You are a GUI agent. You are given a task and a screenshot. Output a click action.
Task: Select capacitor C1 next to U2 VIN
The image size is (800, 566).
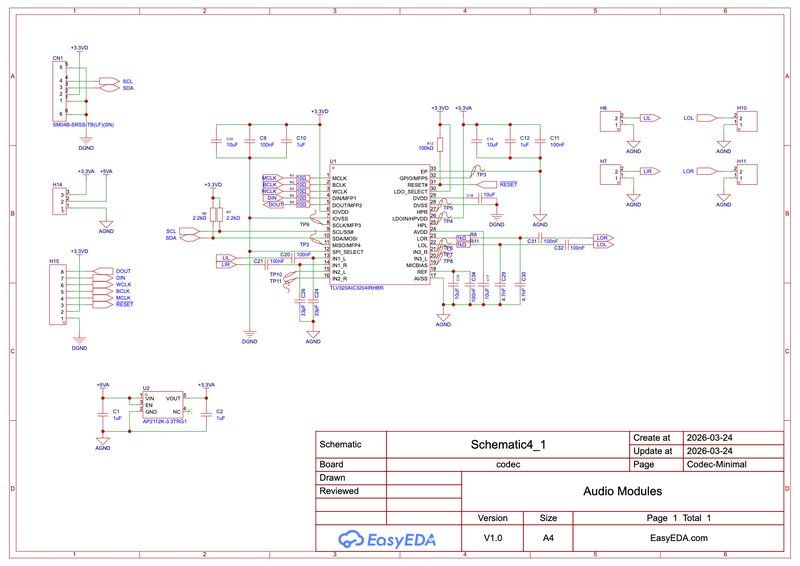(x=103, y=414)
